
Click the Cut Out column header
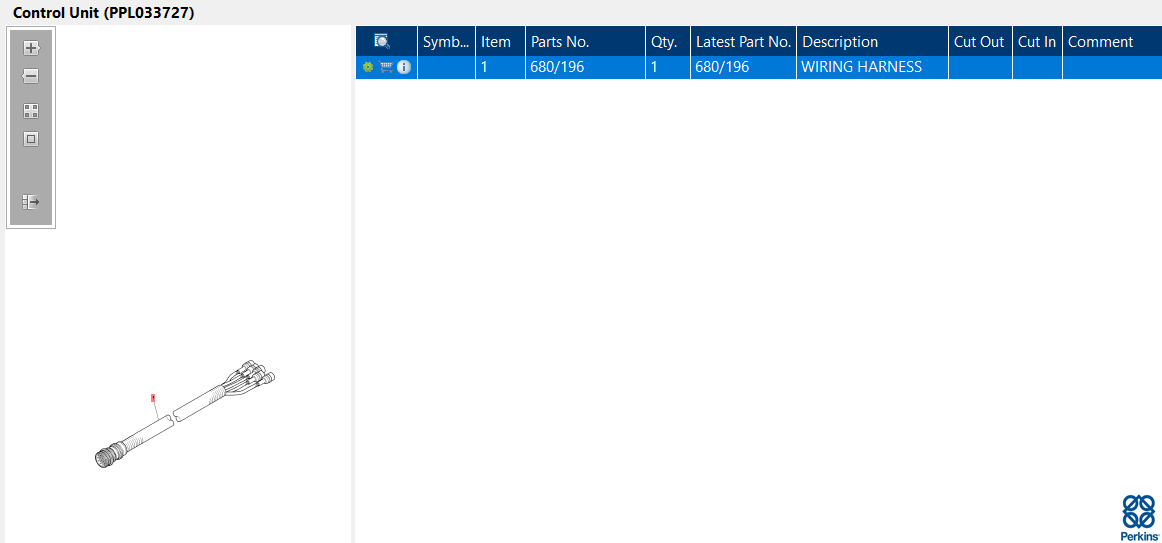pos(980,41)
